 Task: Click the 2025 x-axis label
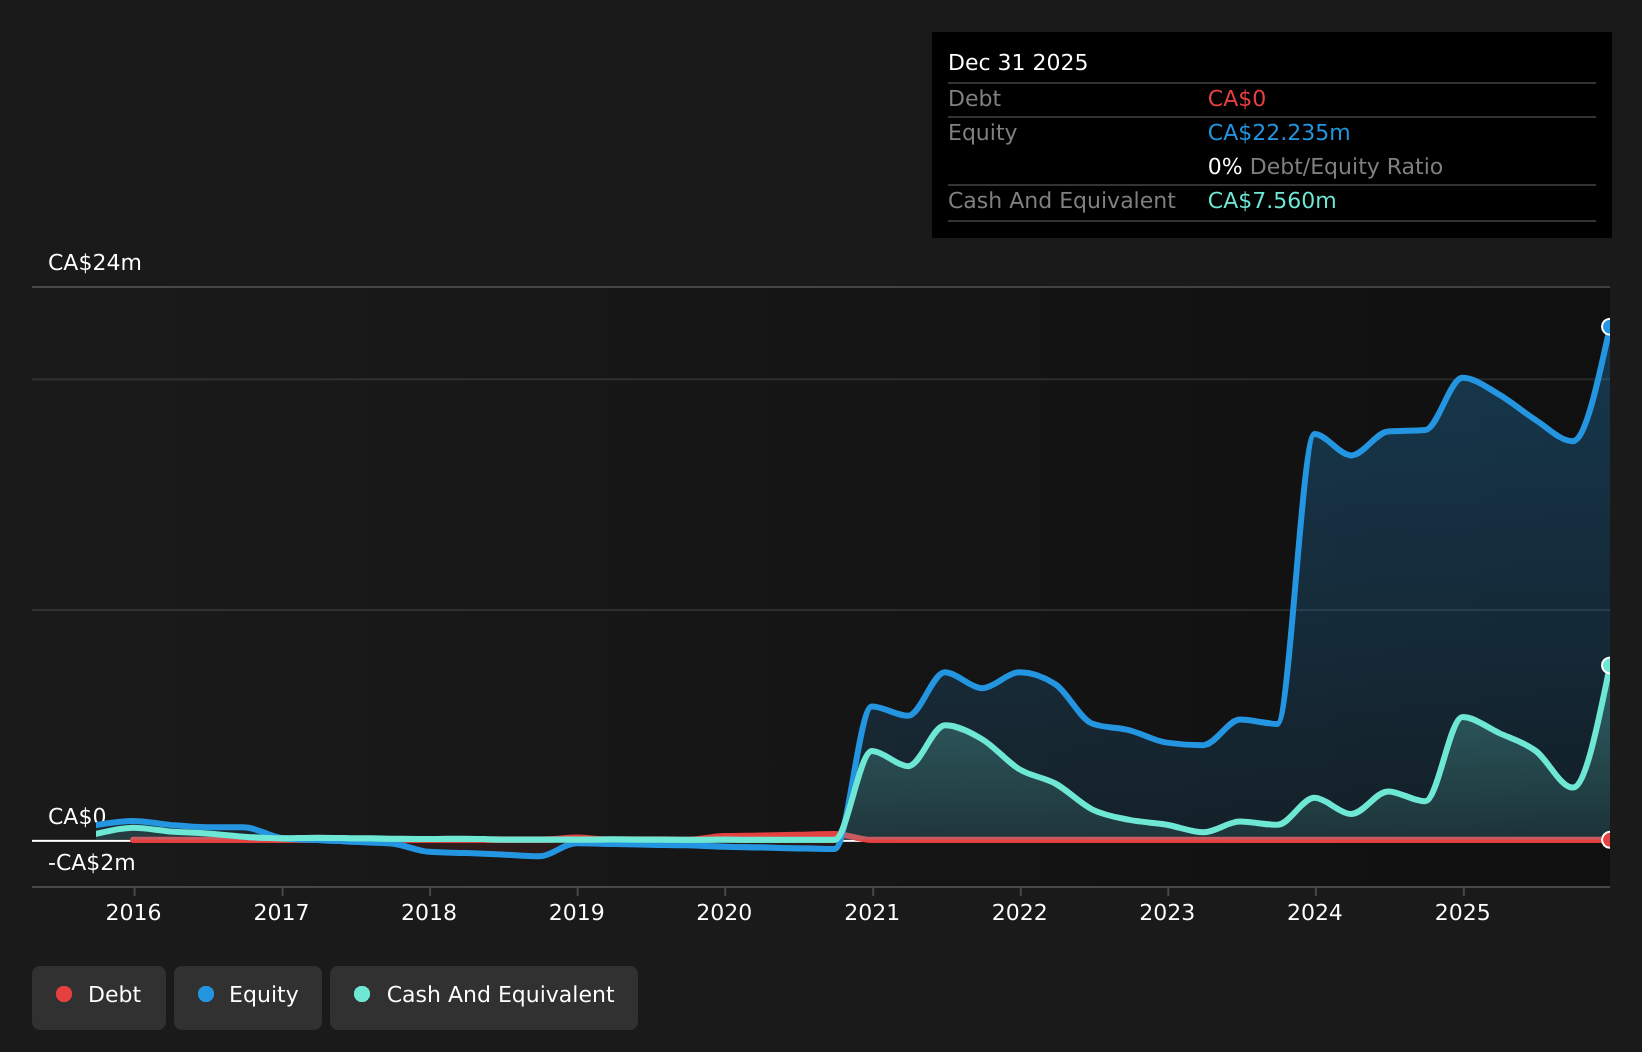(x=1463, y=912)
